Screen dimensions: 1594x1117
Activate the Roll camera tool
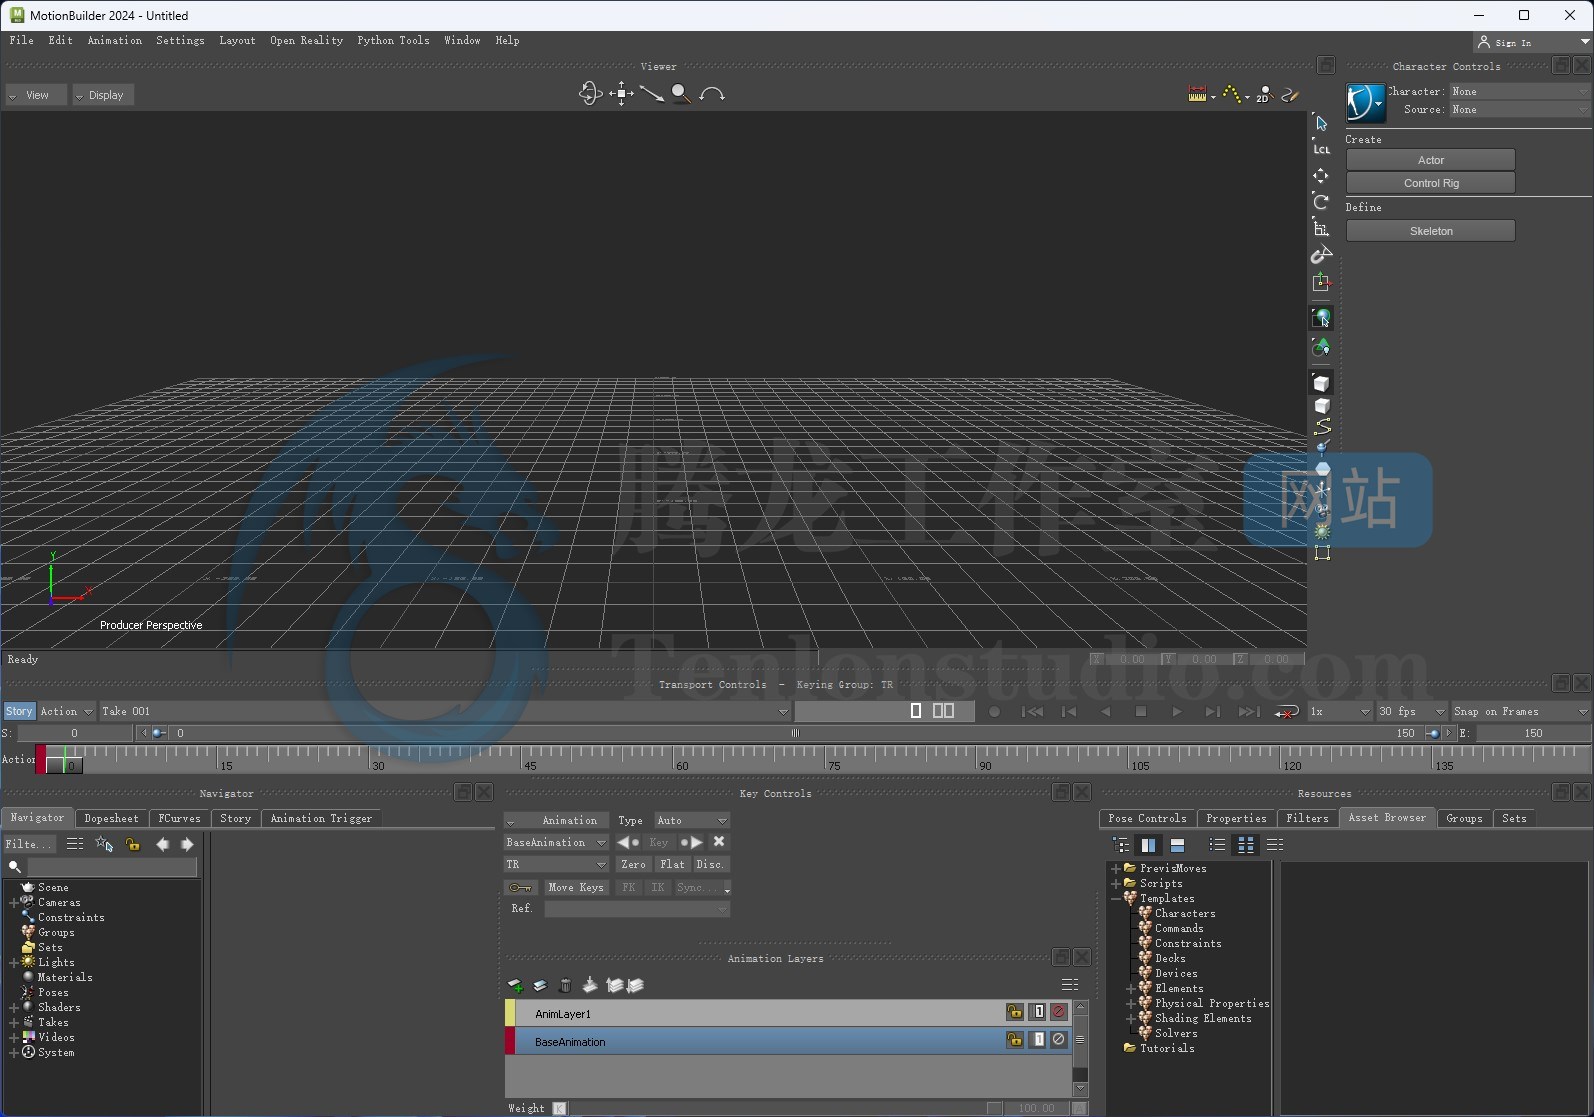point(712,94)
